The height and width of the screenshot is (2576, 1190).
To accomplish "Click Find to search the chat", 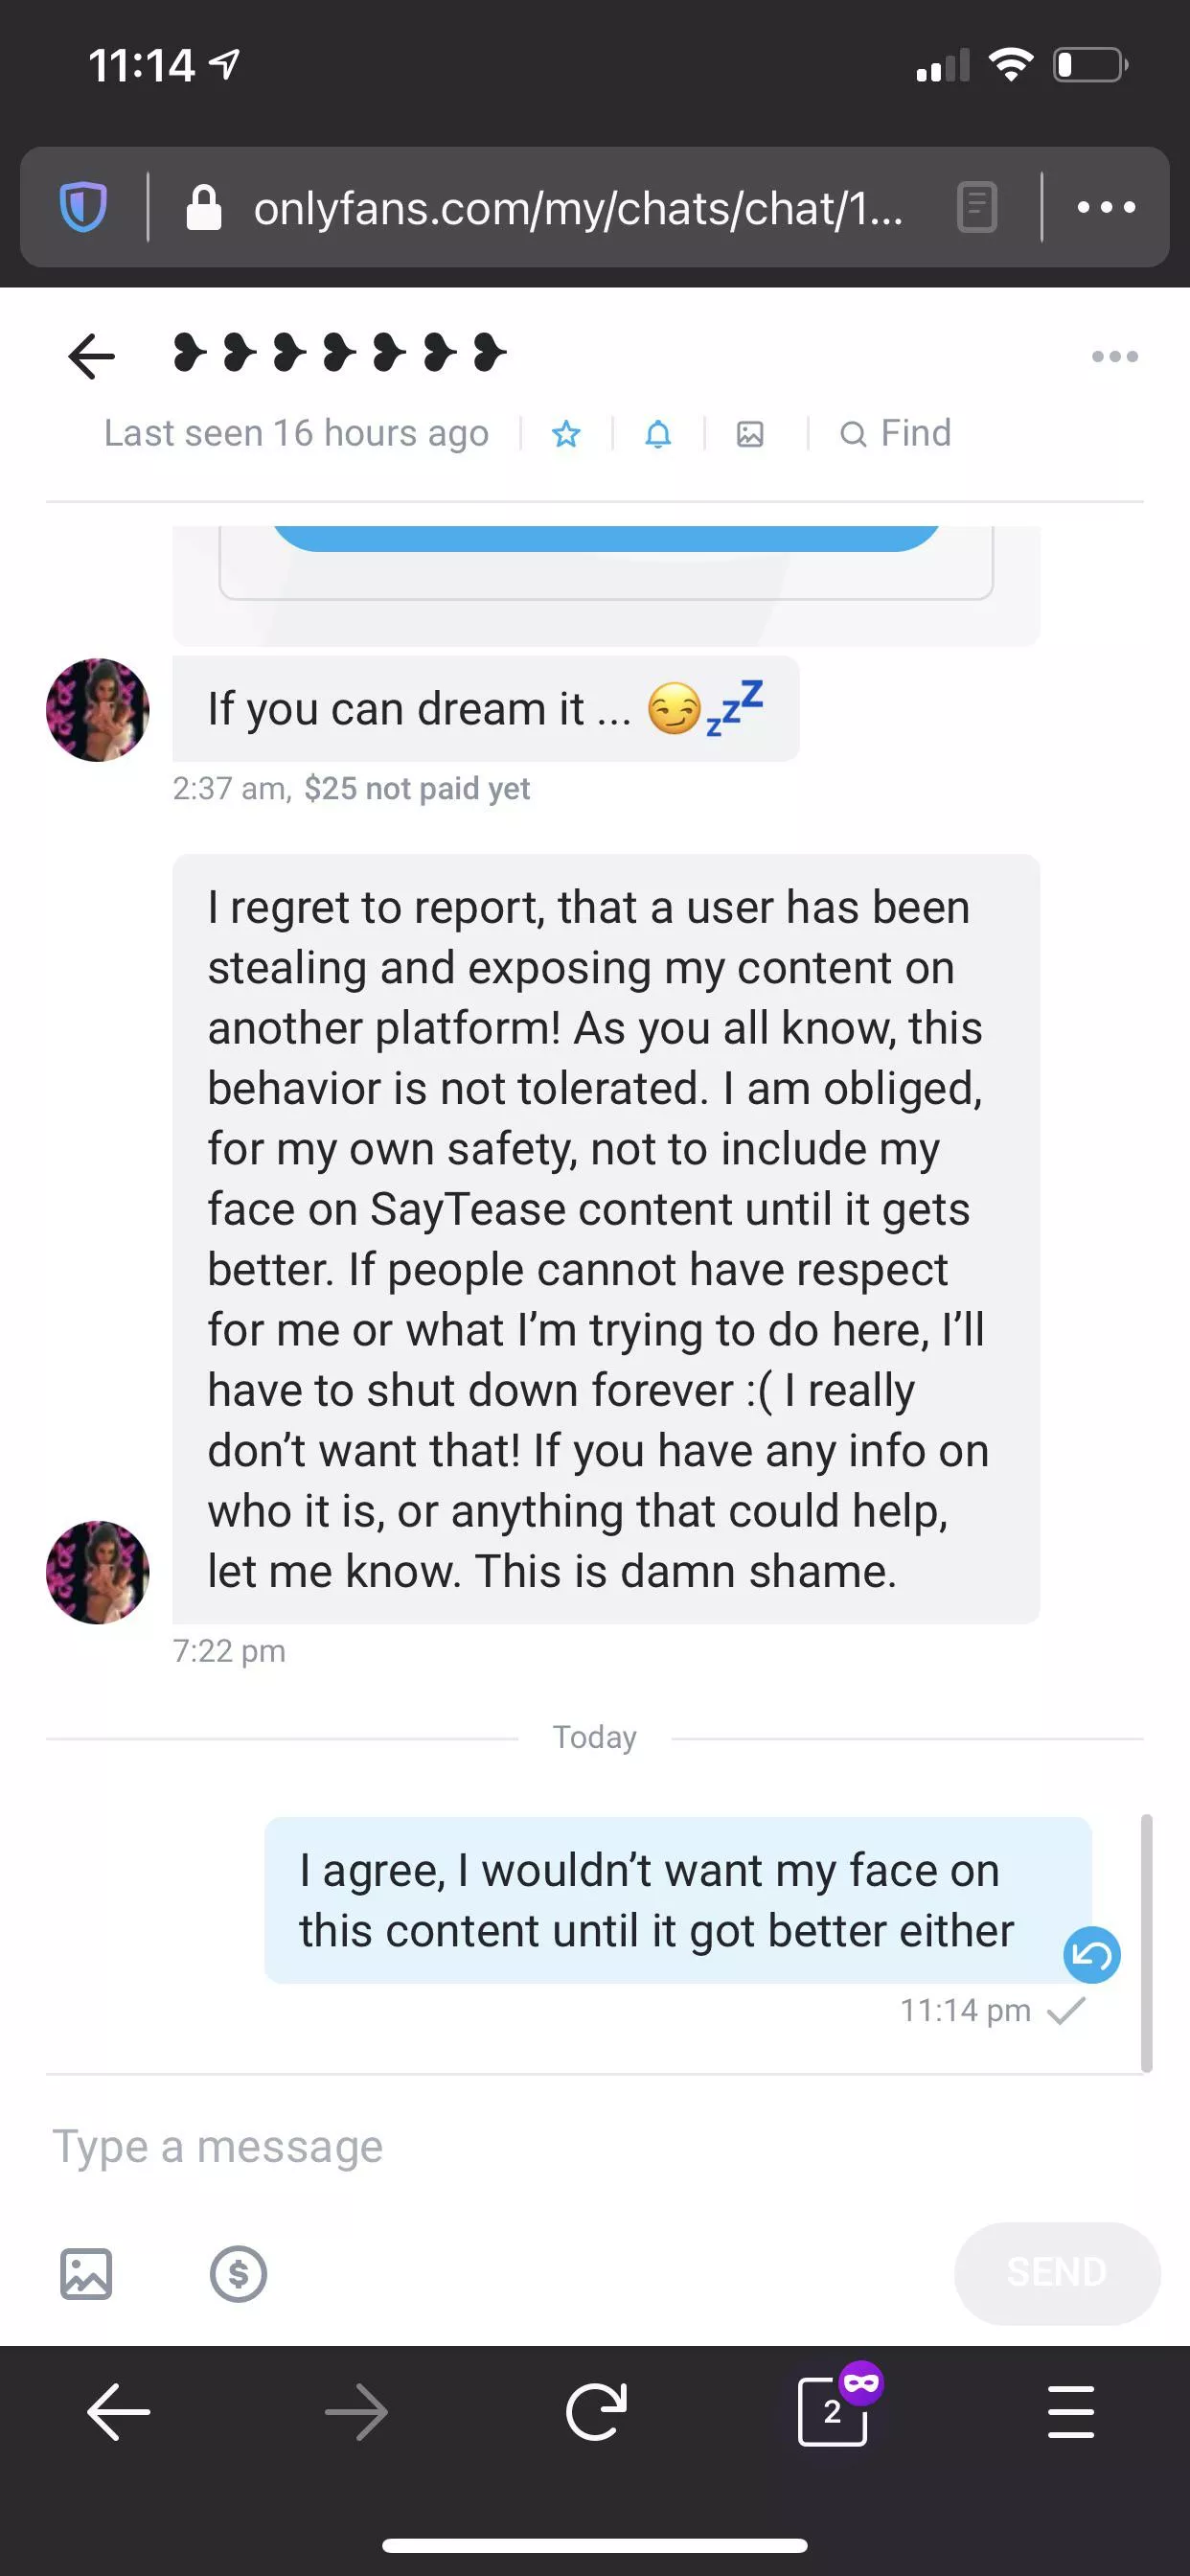I will coord(896,434).
